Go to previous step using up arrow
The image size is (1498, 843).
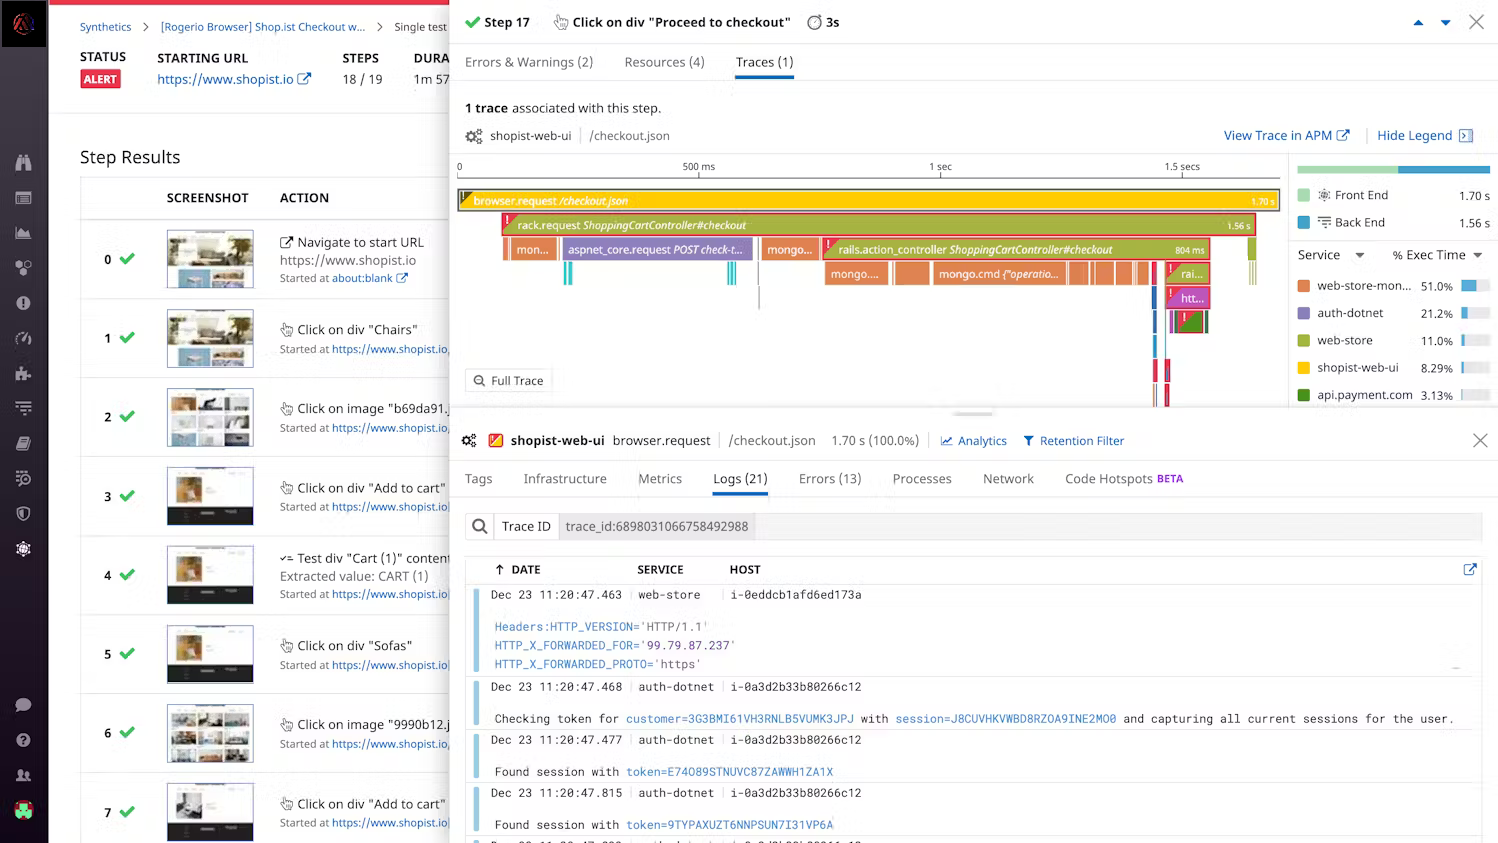tap(1418, 22)
